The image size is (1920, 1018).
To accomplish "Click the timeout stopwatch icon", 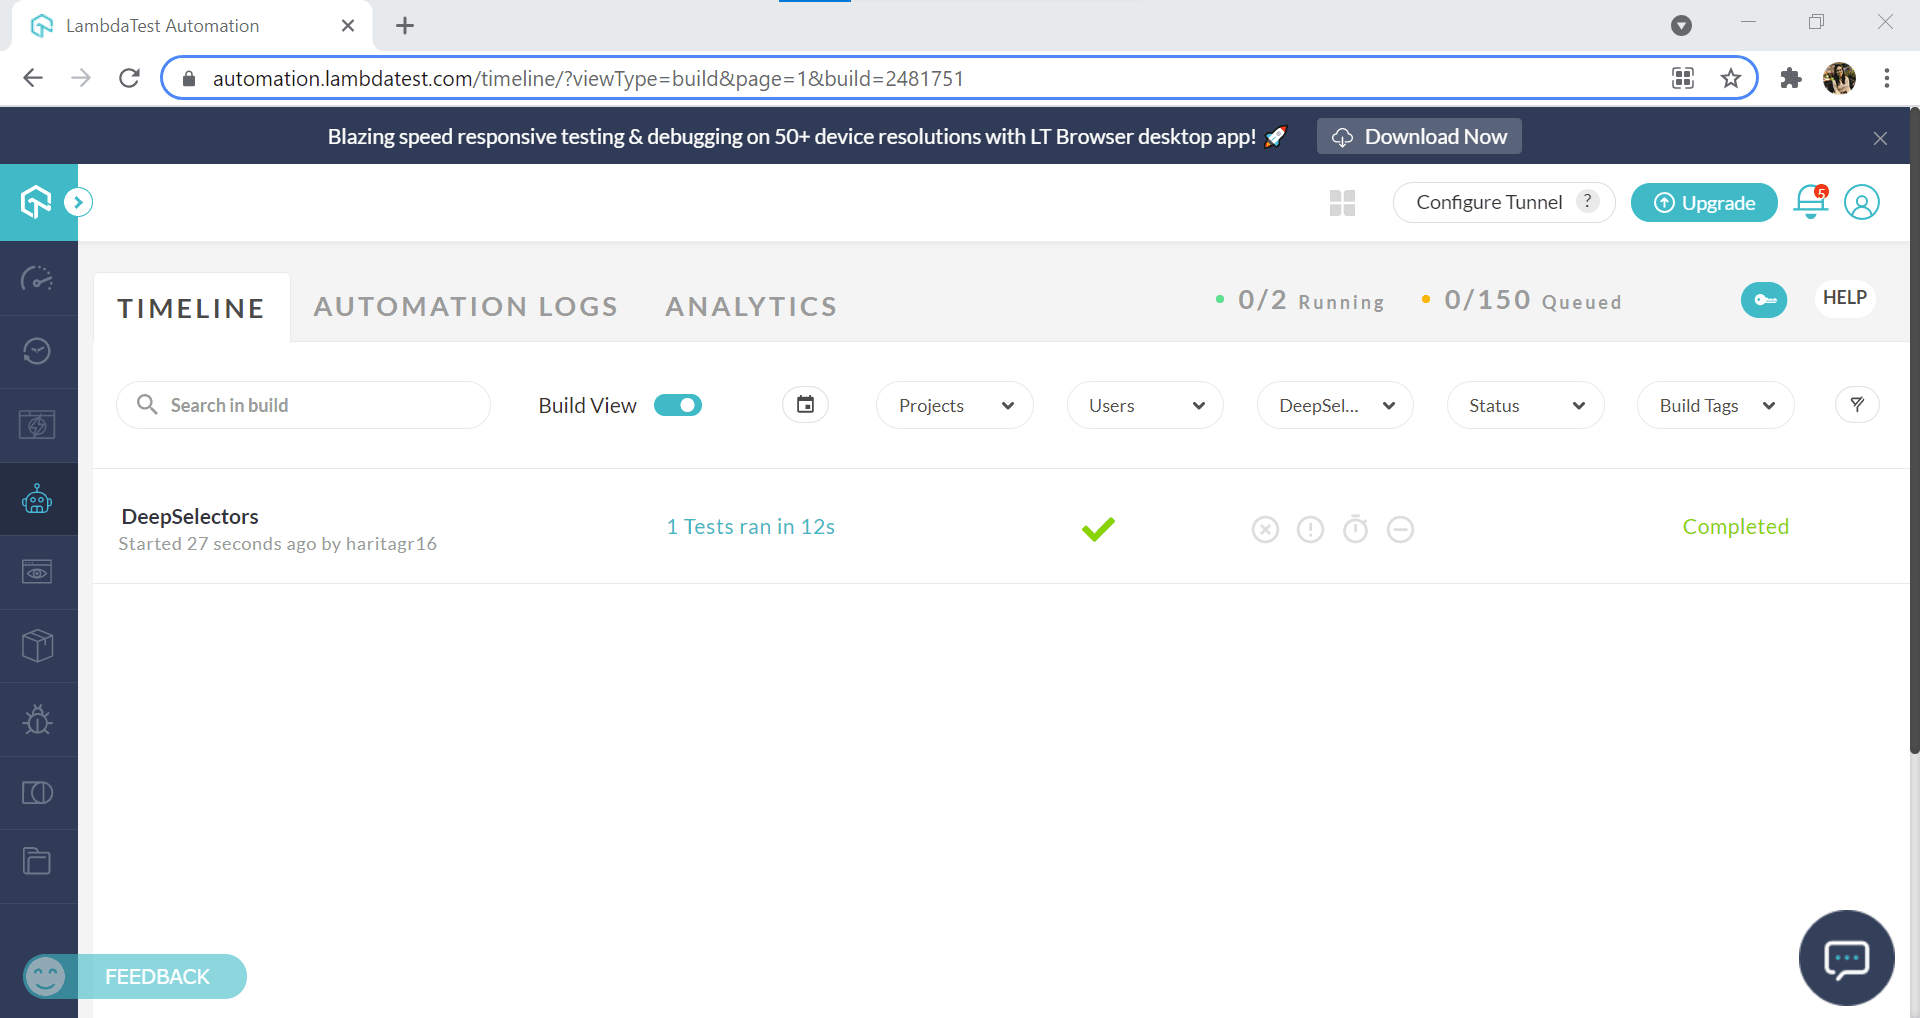I will coord(1355,528).
